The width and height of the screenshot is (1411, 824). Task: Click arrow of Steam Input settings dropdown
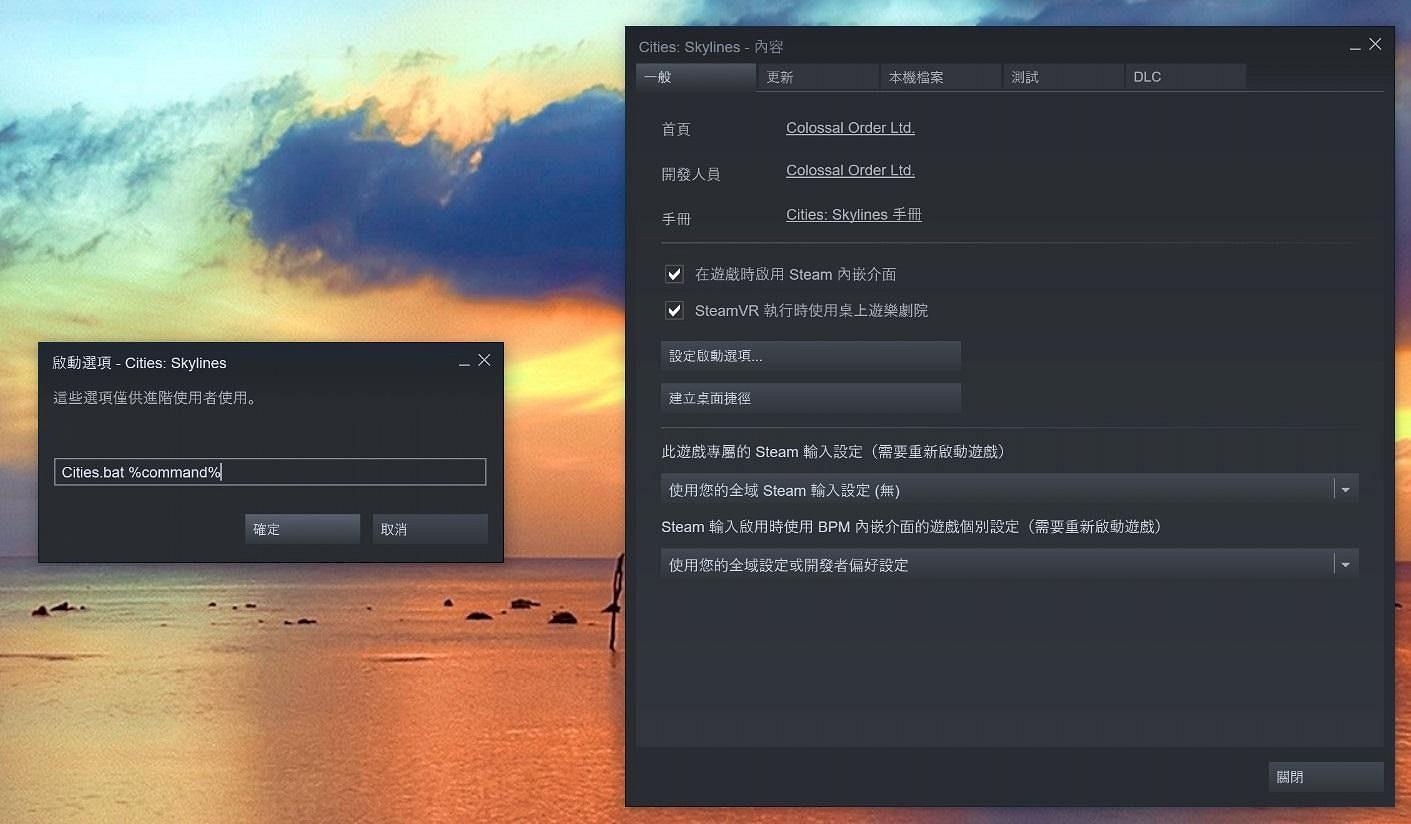[1345, 490]
